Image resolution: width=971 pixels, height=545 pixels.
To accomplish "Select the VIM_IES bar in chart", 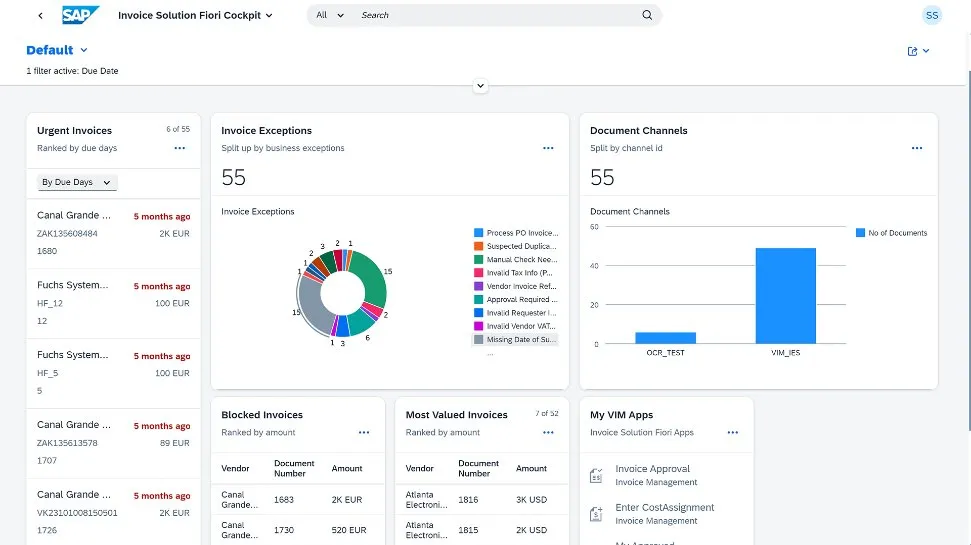I will 785,296.
